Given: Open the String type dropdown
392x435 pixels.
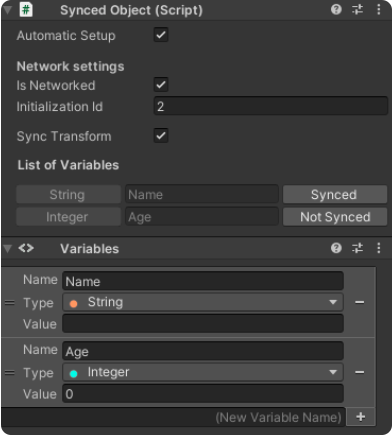Looking at the screenshot, I should 203,302.
